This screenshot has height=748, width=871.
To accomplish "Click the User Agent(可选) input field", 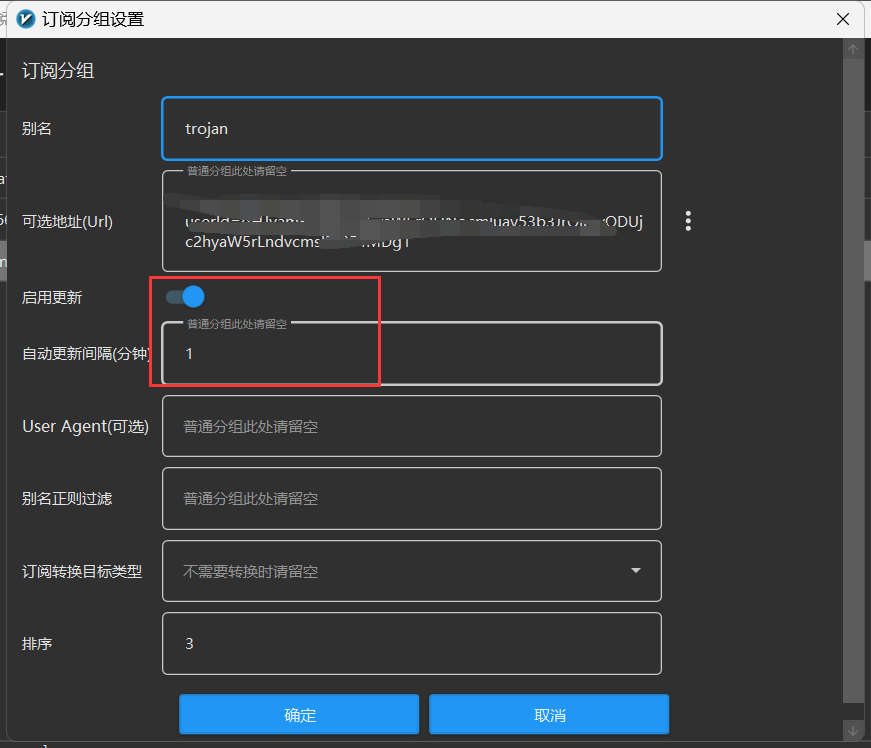I will click(412, 426).
